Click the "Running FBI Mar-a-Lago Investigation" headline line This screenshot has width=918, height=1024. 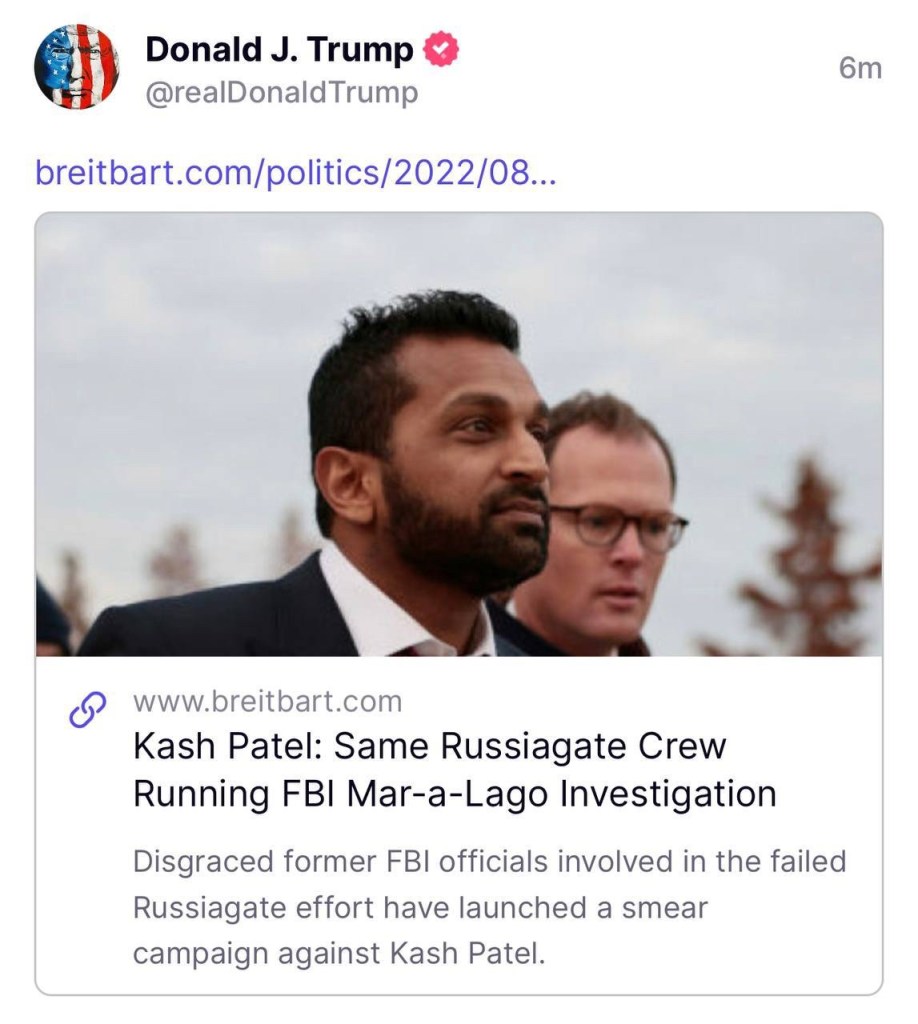coord(454,793)
